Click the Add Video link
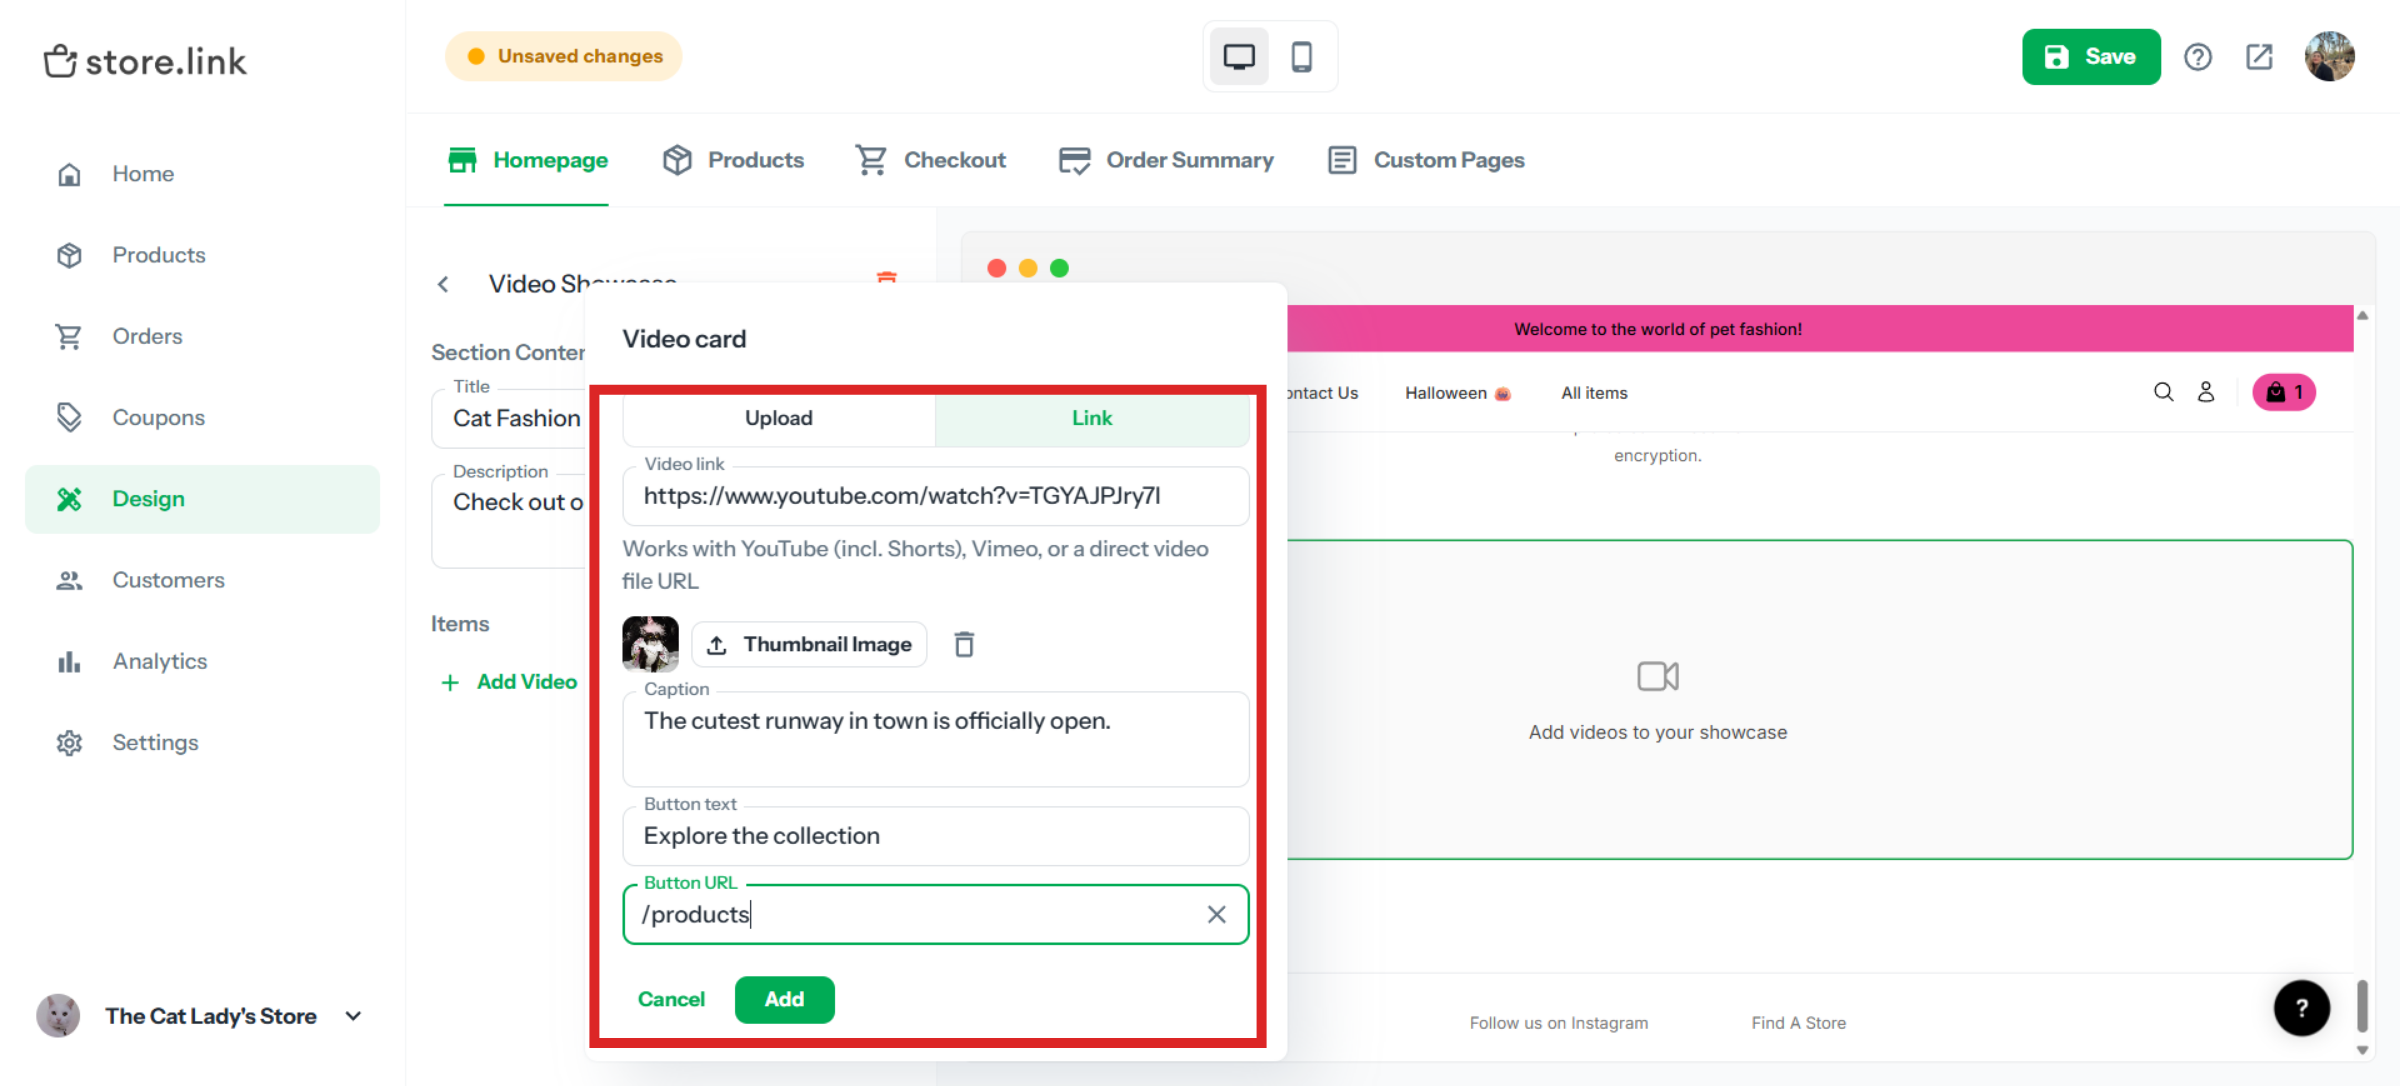 click(510, 682)
